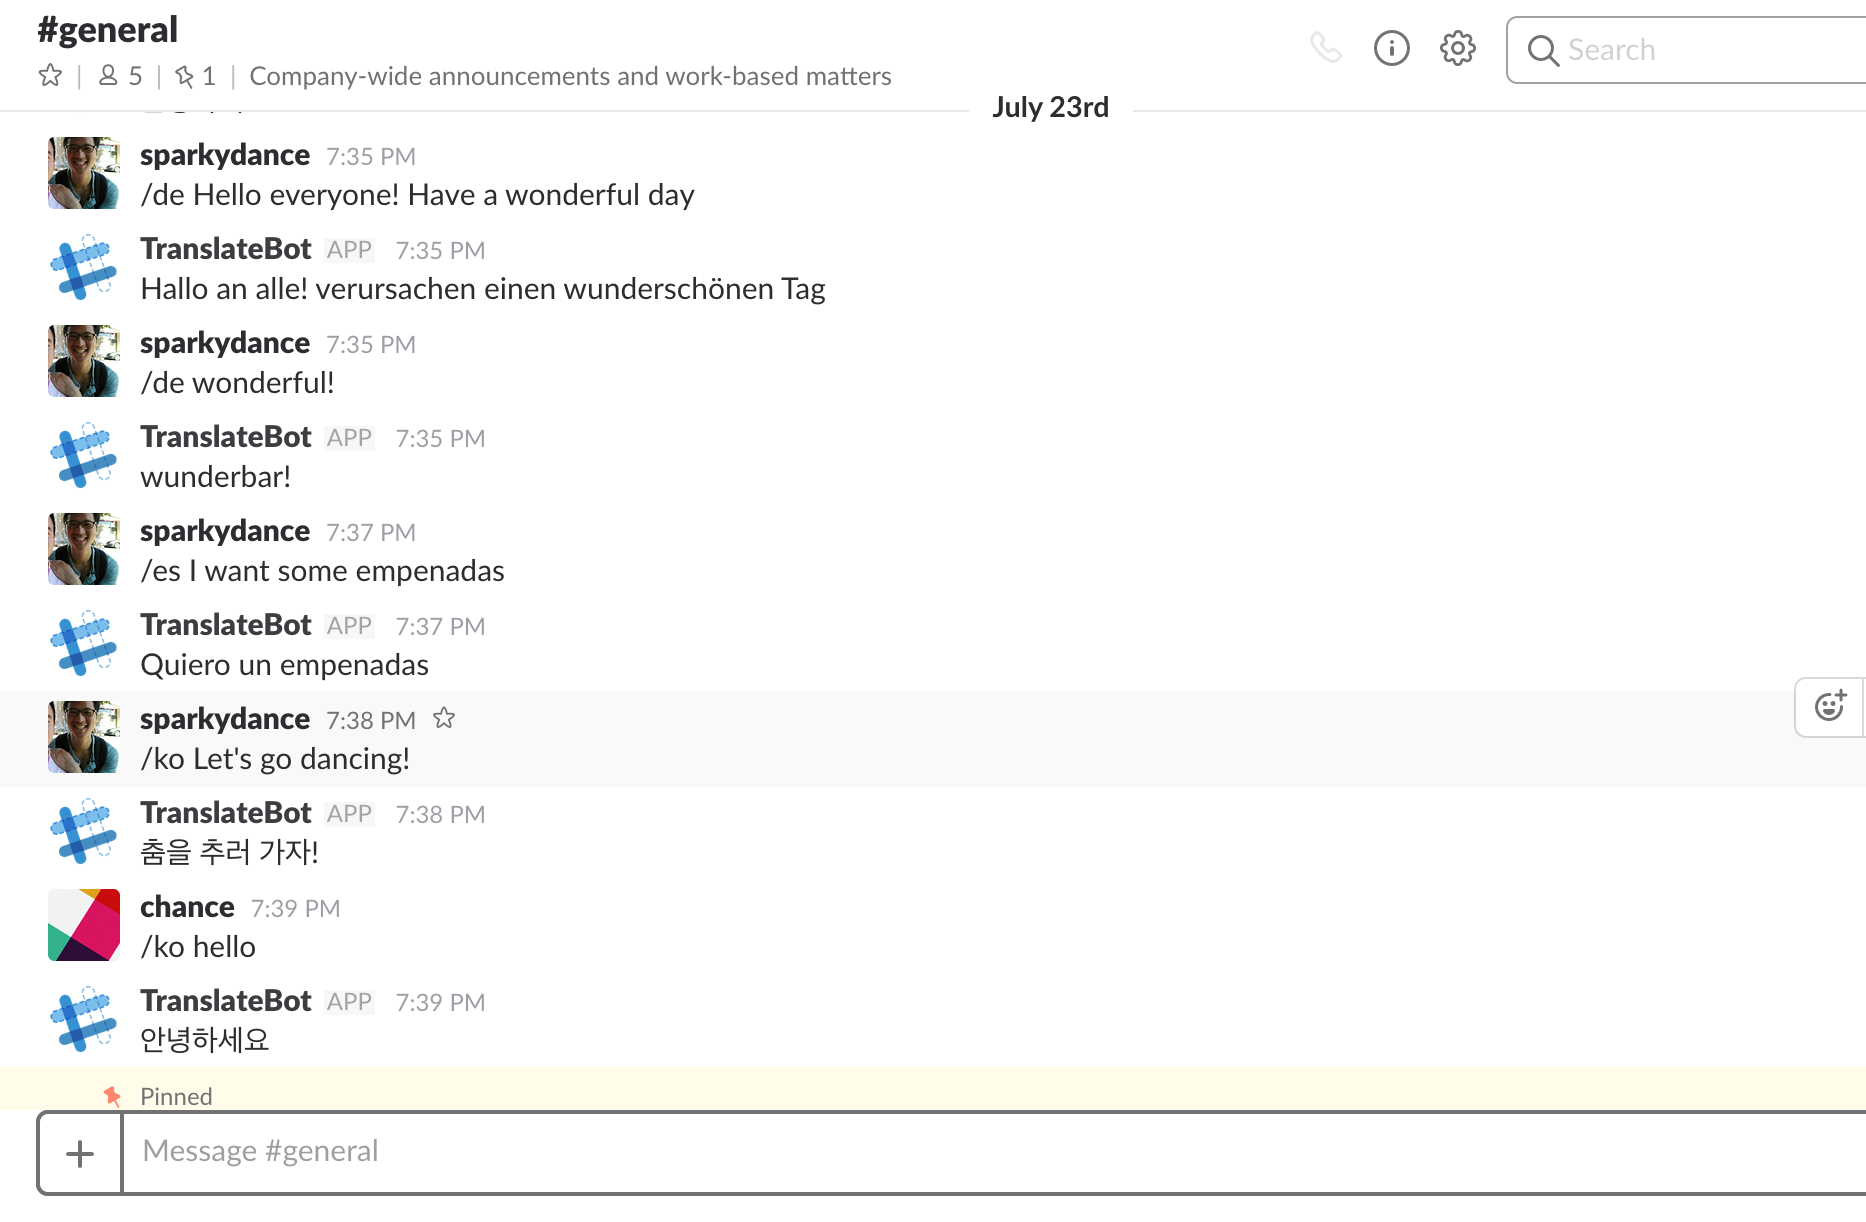Click the search magnifier icon
Viewport: 1866px width, 1222px height.
pyautogui.click(x=1543, y=50)
